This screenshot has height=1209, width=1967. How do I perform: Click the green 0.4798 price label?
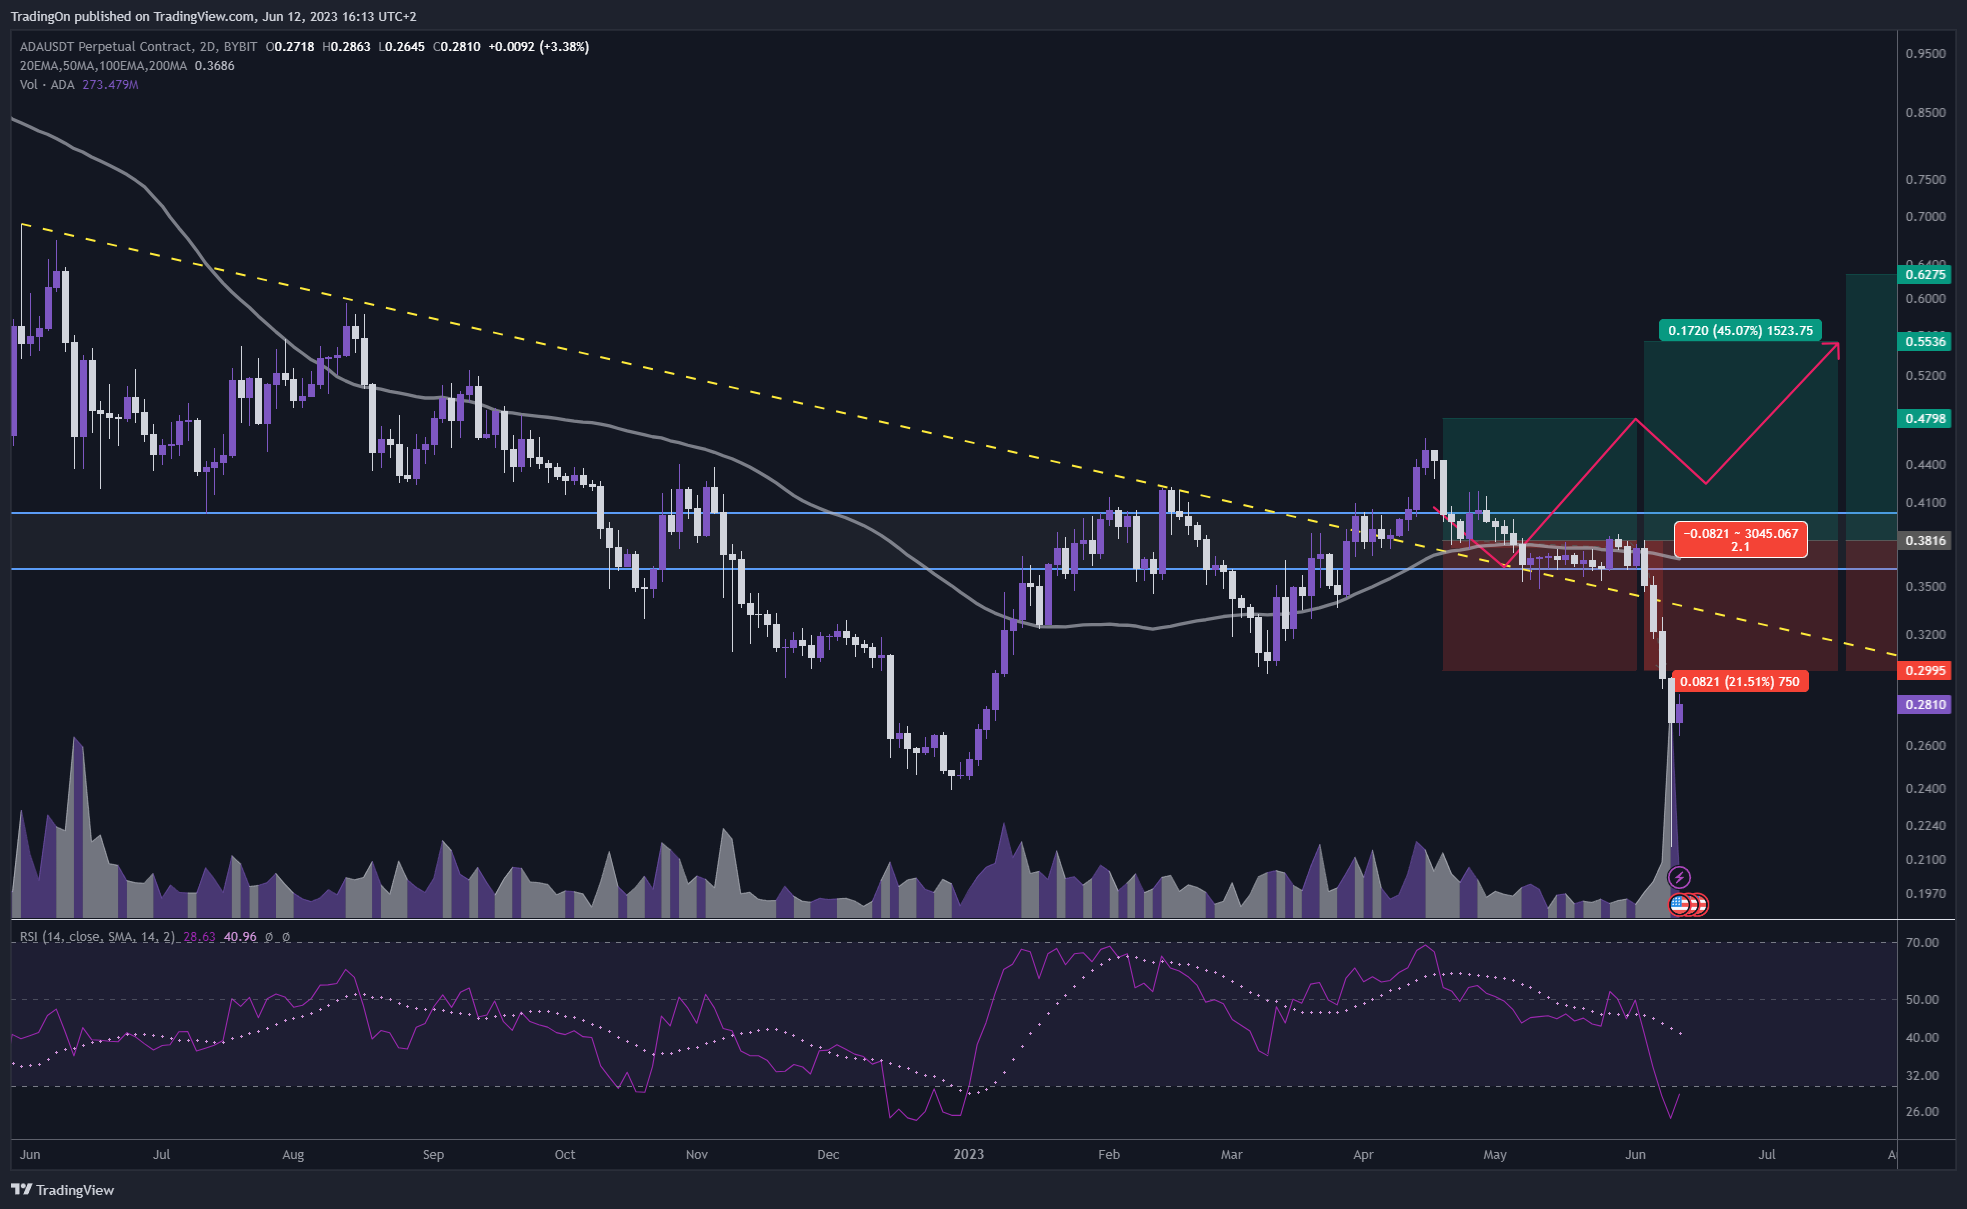pos(1925,418)
